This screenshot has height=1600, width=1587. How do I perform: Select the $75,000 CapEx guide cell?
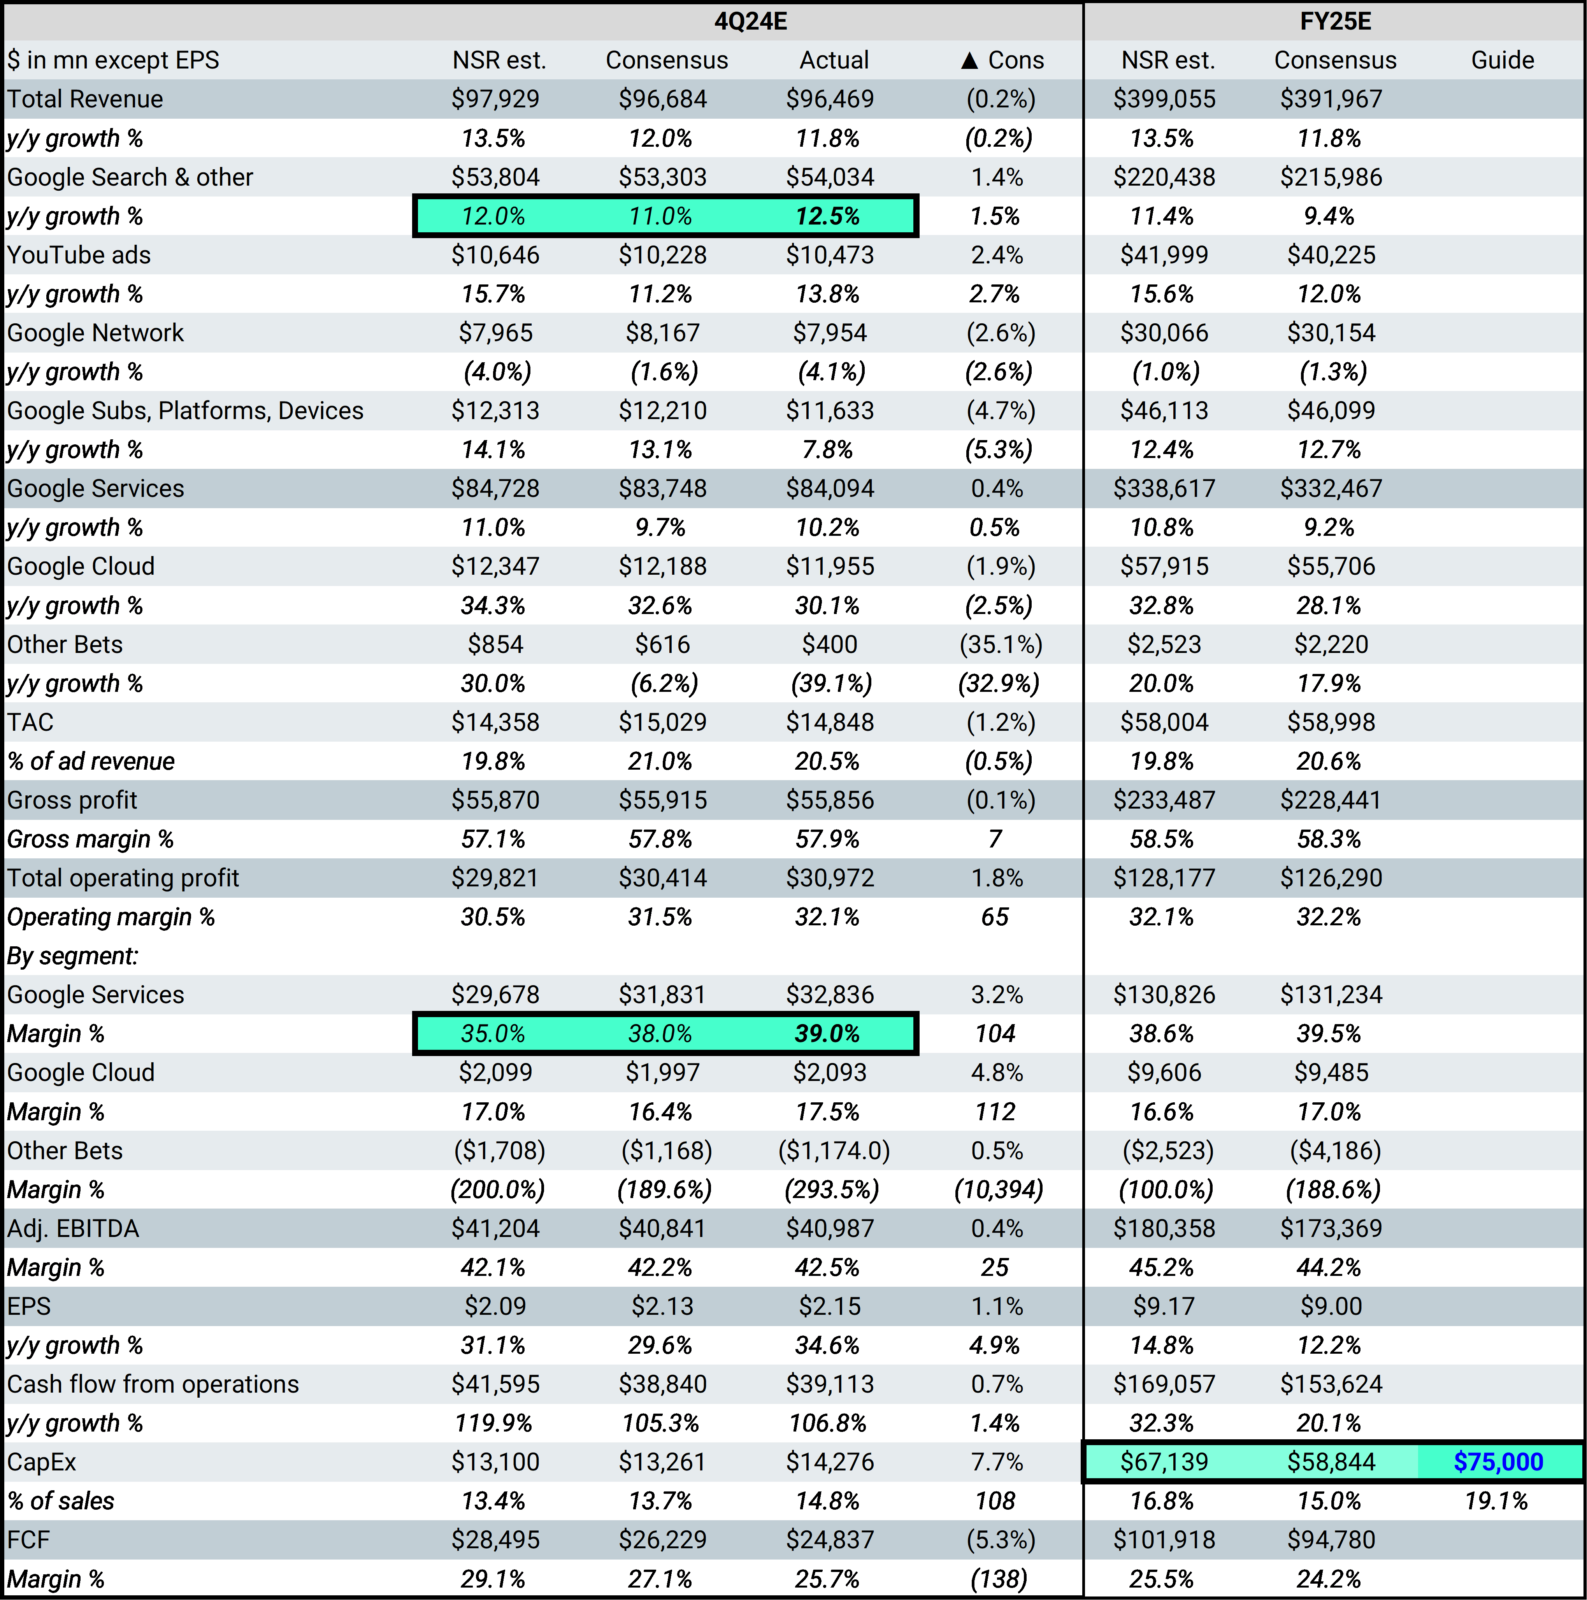pyautogui.click(x=1499, y=1463)
